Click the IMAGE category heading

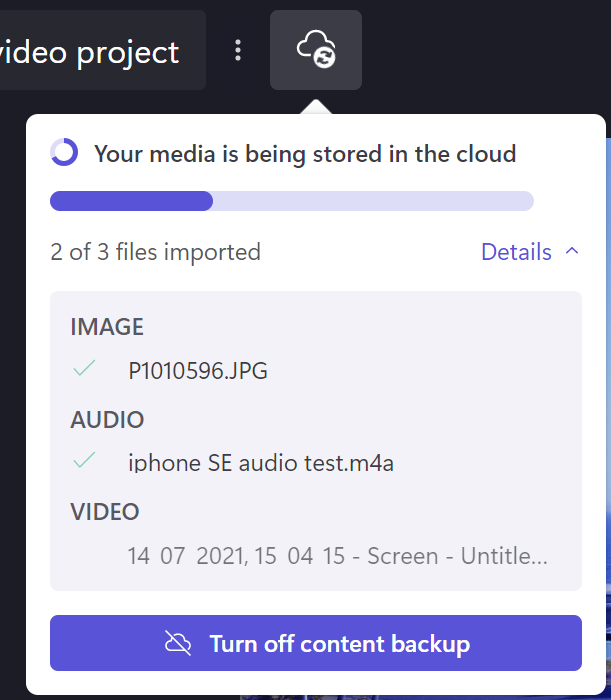[107, 327]
